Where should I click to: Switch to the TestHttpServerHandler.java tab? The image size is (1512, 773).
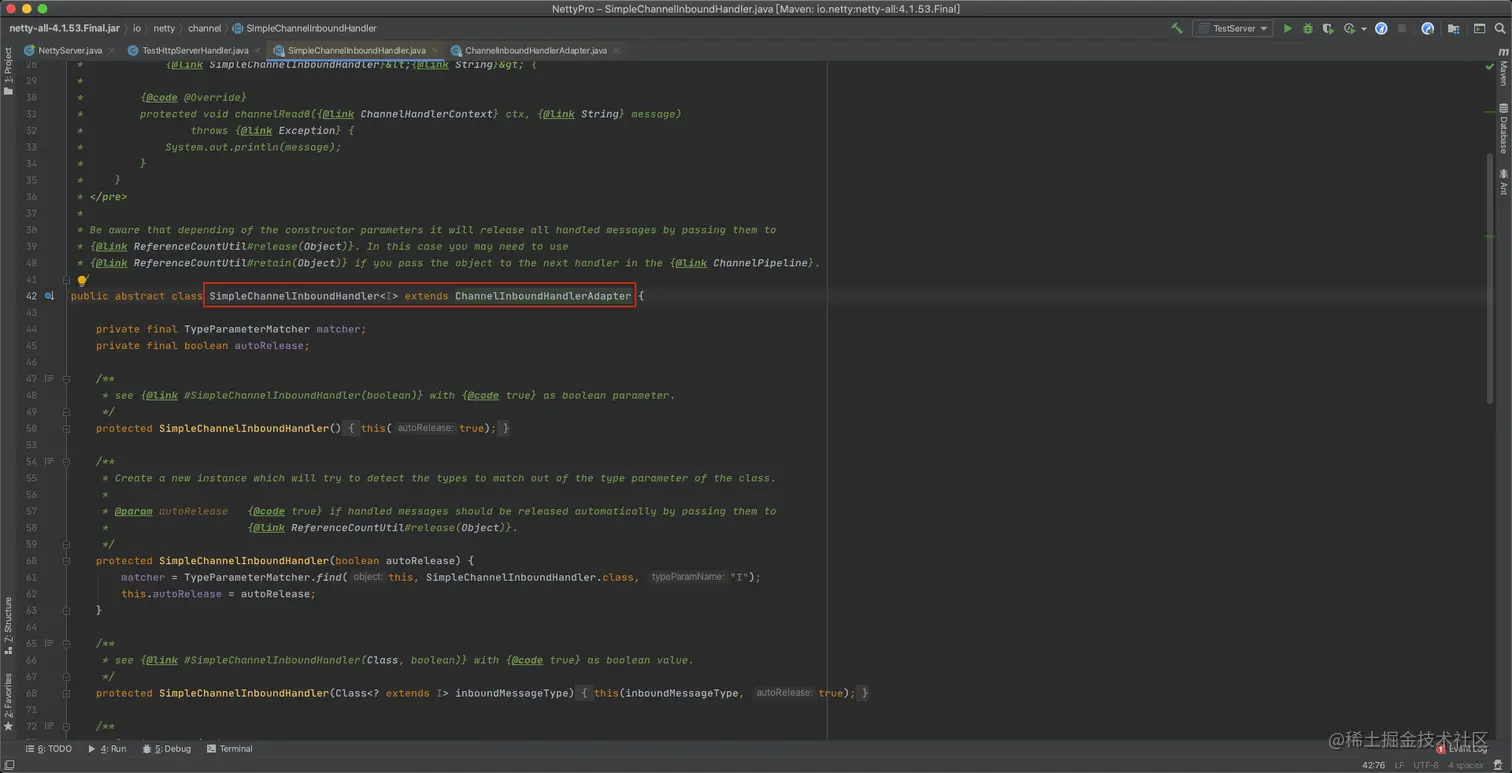[195, 50]
